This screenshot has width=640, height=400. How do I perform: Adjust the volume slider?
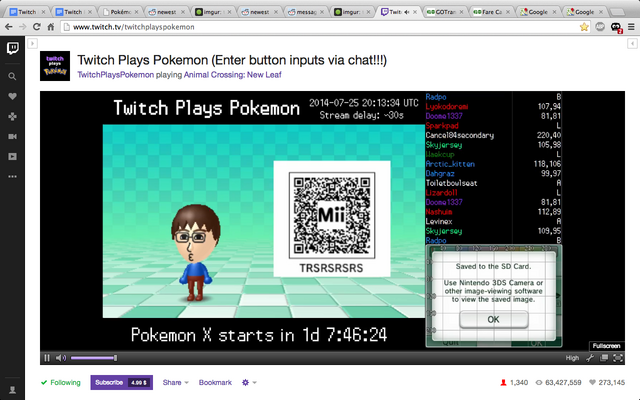tap(94, 358)
